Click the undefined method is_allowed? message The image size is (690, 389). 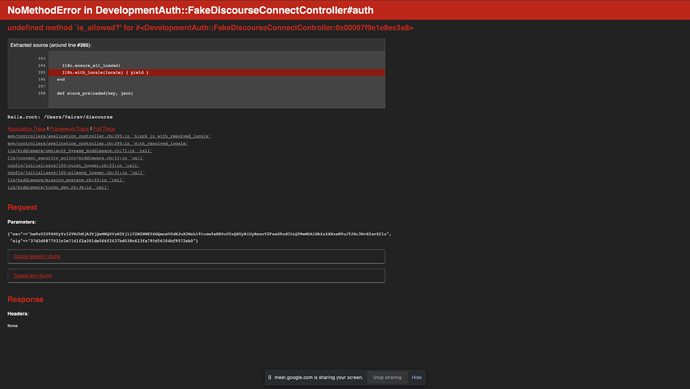click(210, 28)
